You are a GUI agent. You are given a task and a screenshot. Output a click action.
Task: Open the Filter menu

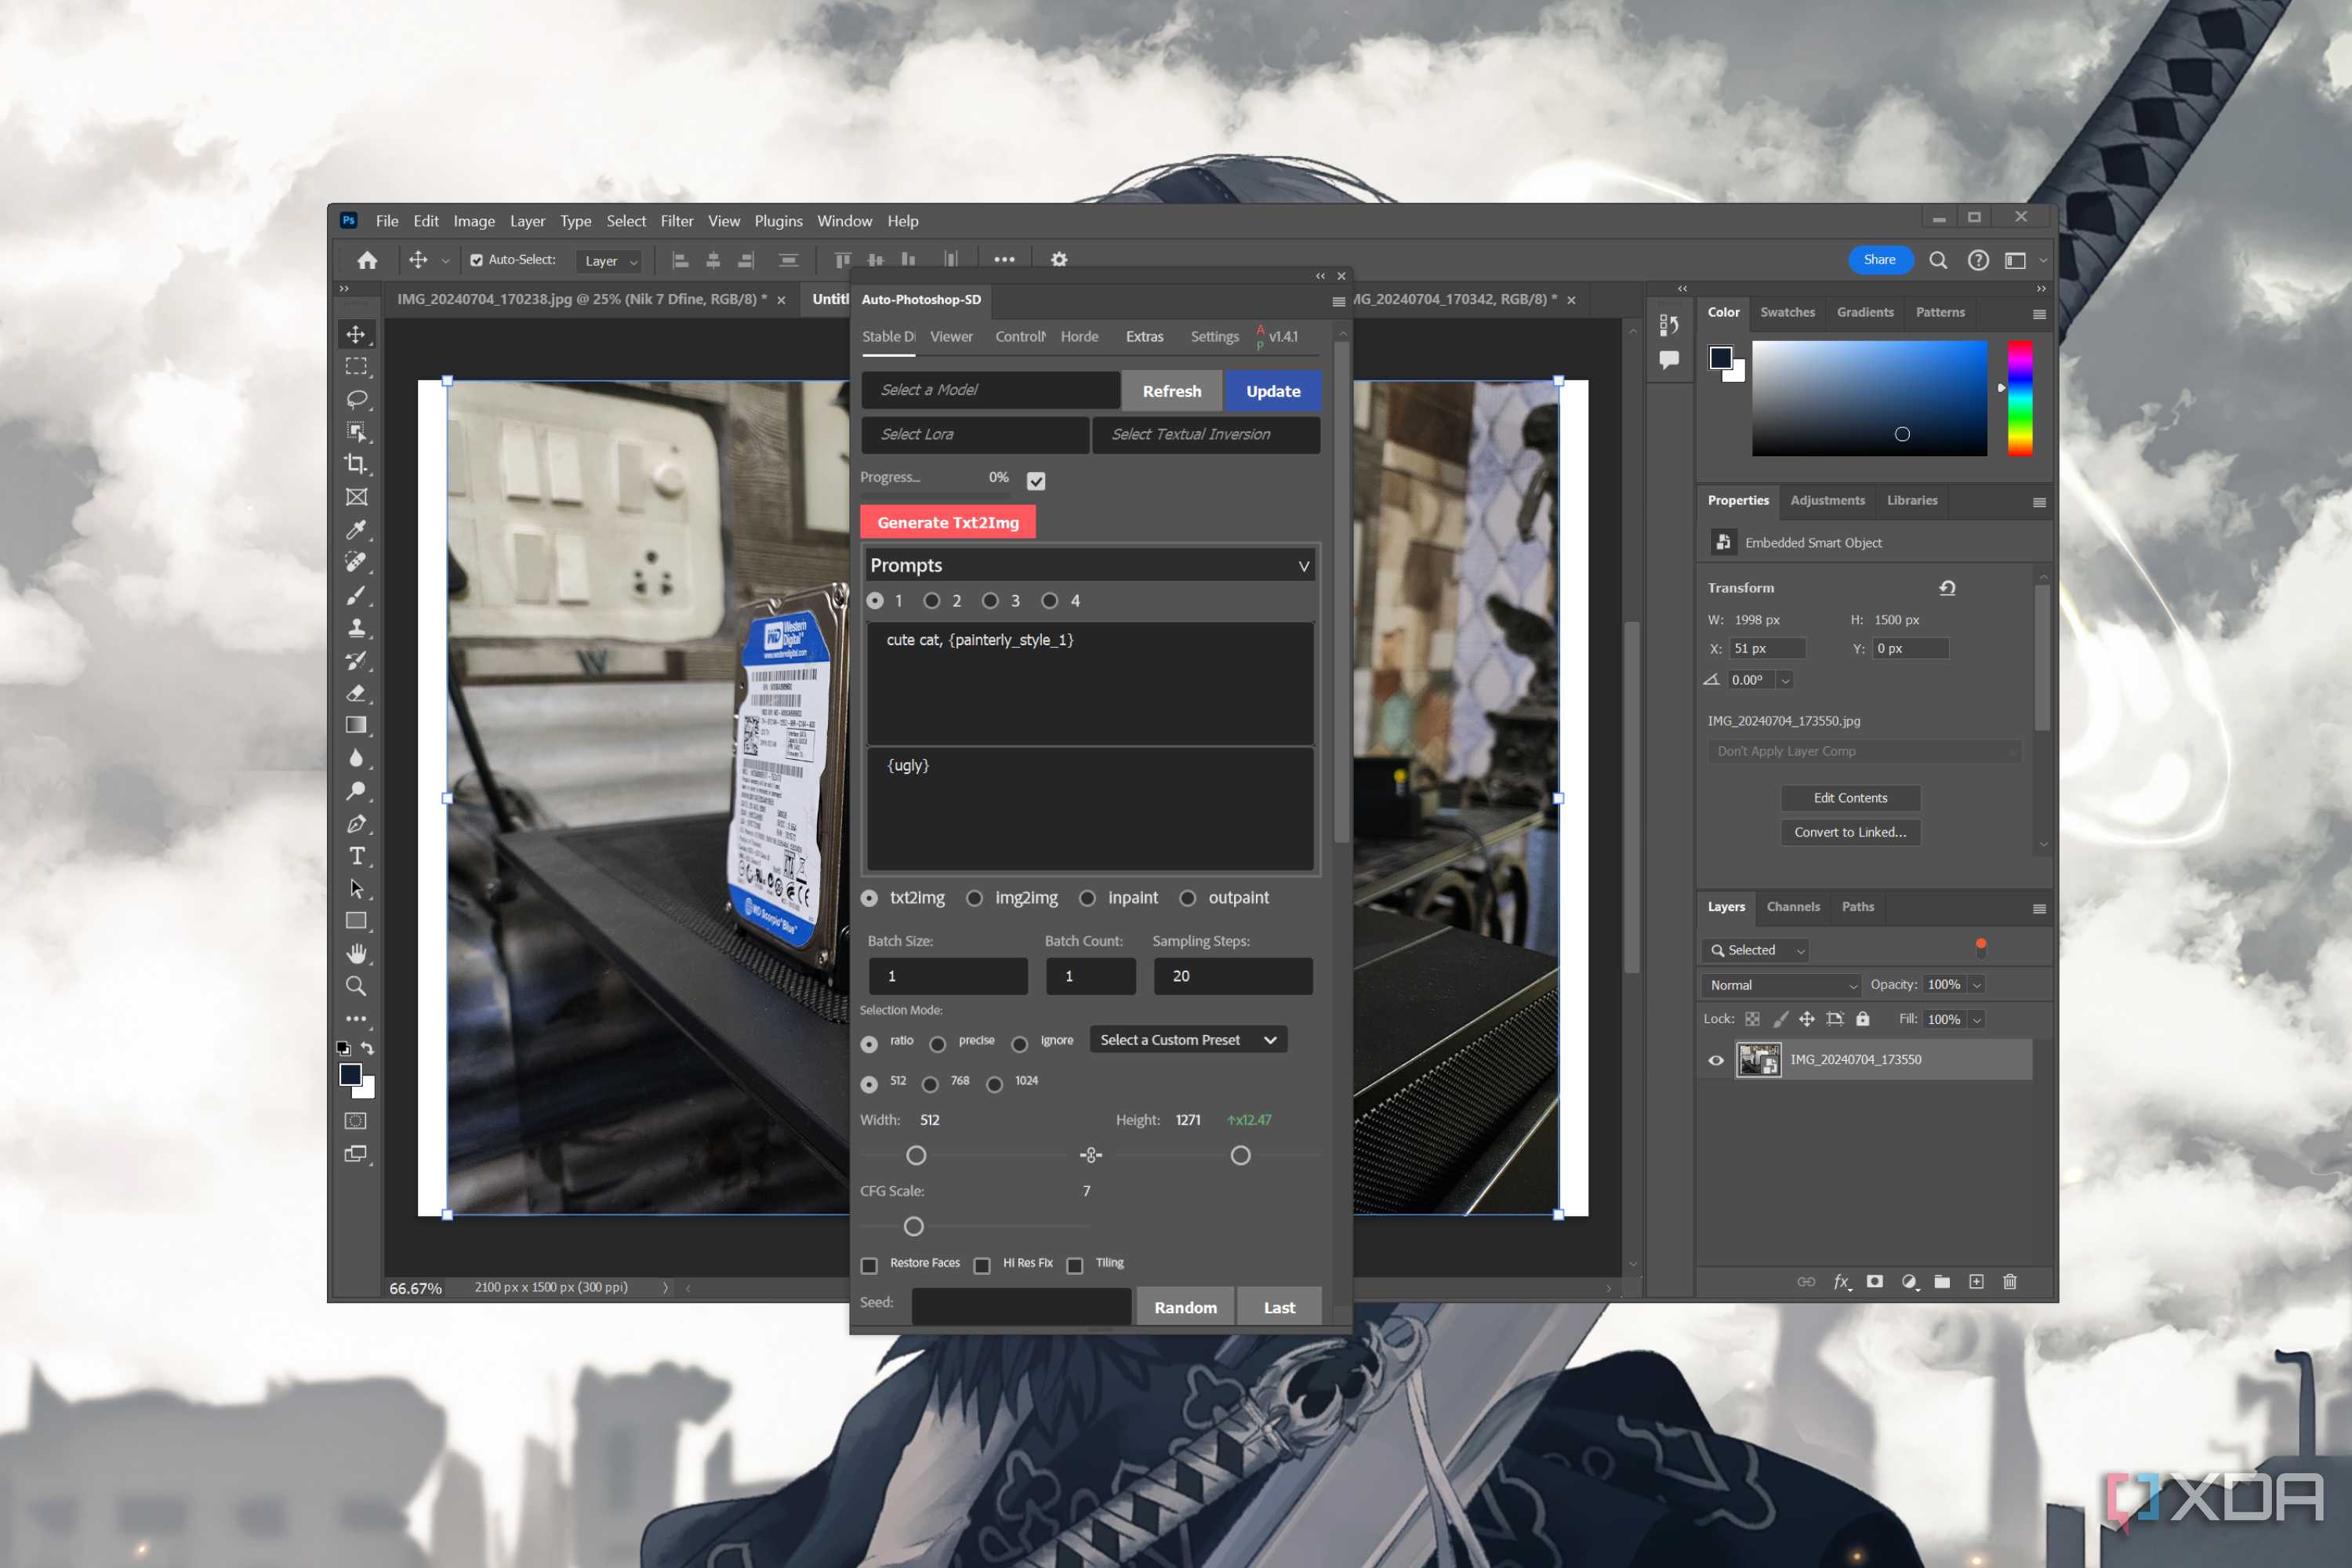tap(676, 221)
